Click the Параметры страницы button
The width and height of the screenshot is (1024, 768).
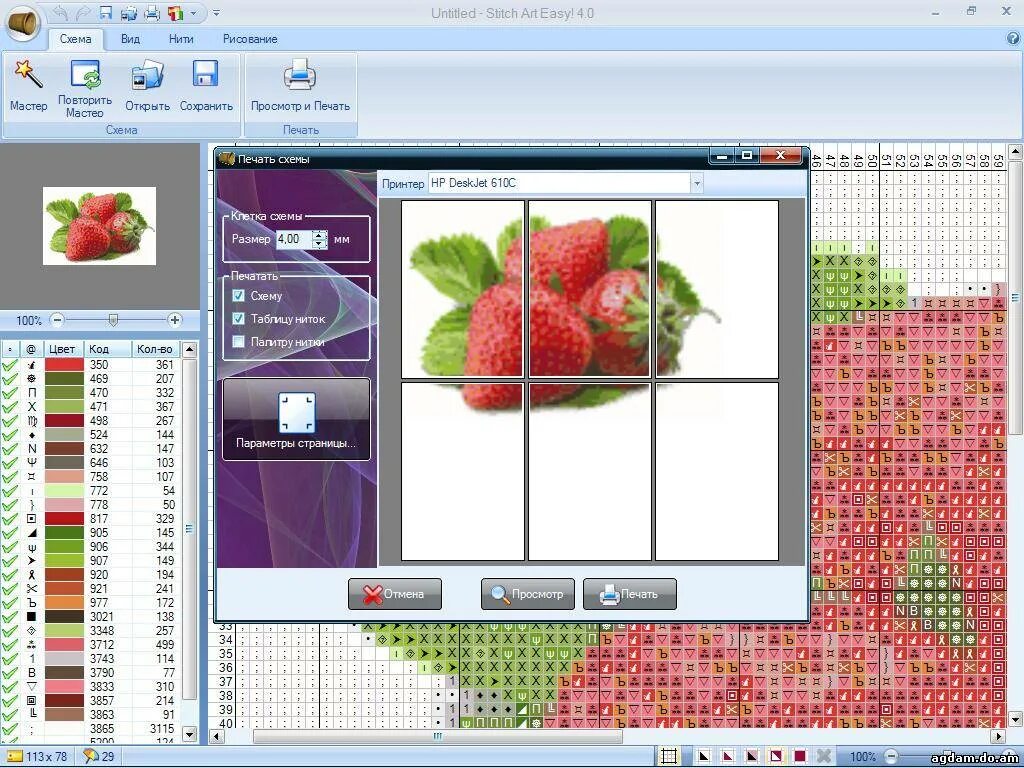coord(296,418)
